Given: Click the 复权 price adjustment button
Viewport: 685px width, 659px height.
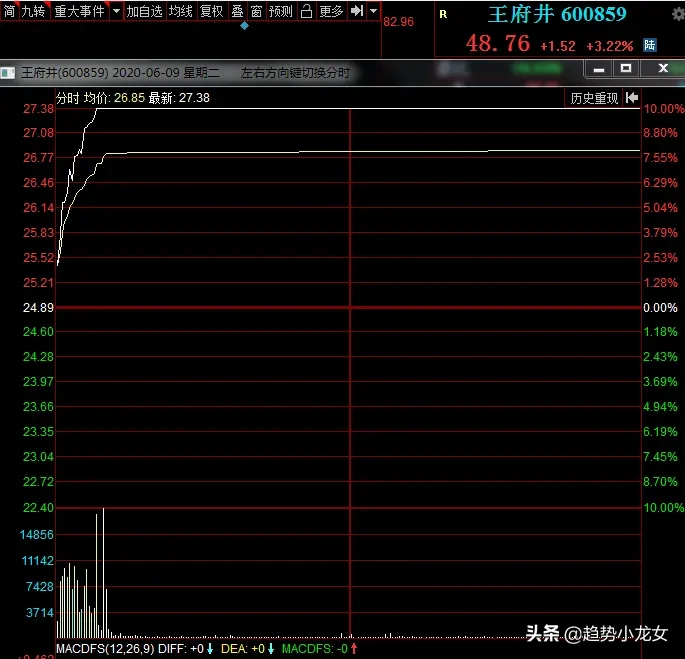Looking at the screenshot, I should tap(211, 11).
